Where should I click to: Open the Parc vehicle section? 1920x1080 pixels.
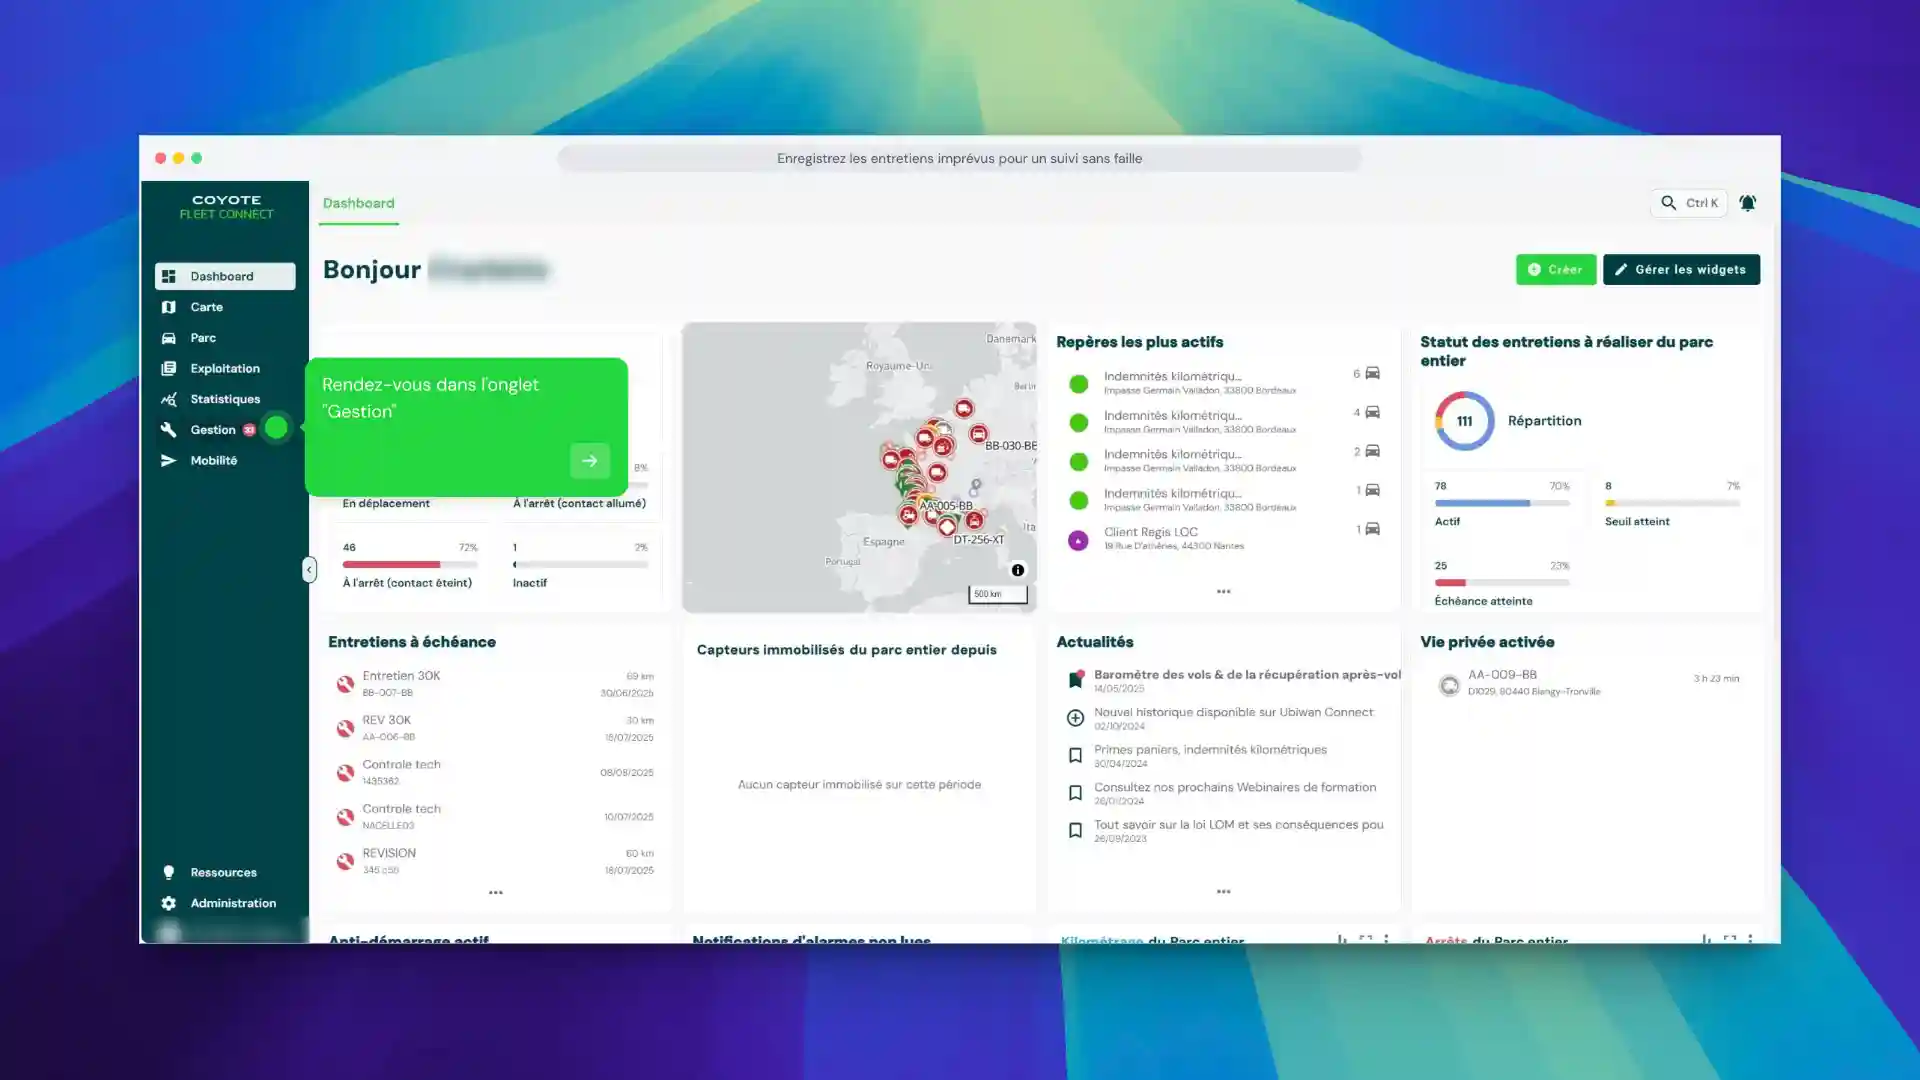(x=203, y=338)
